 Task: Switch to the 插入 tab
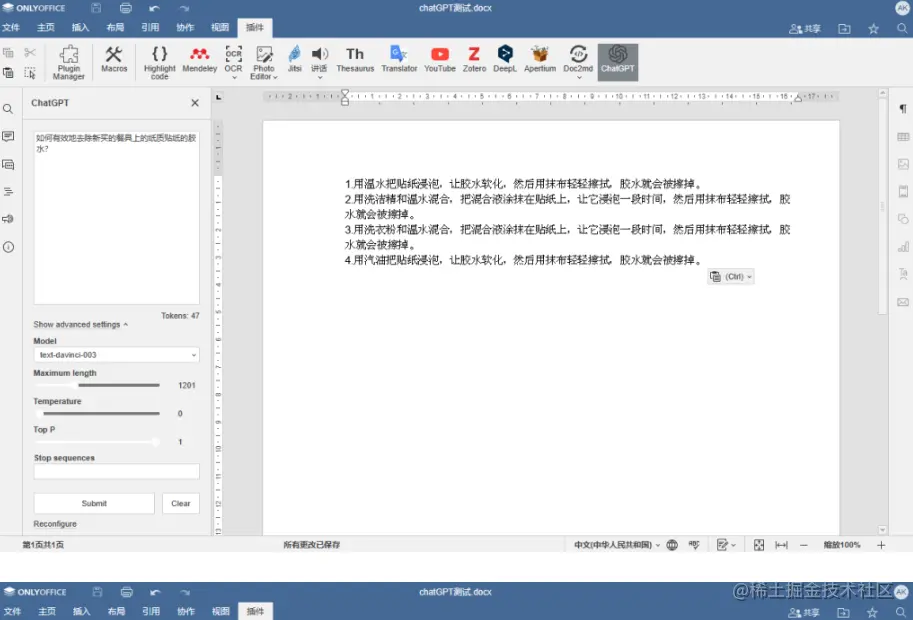[80, 27]
